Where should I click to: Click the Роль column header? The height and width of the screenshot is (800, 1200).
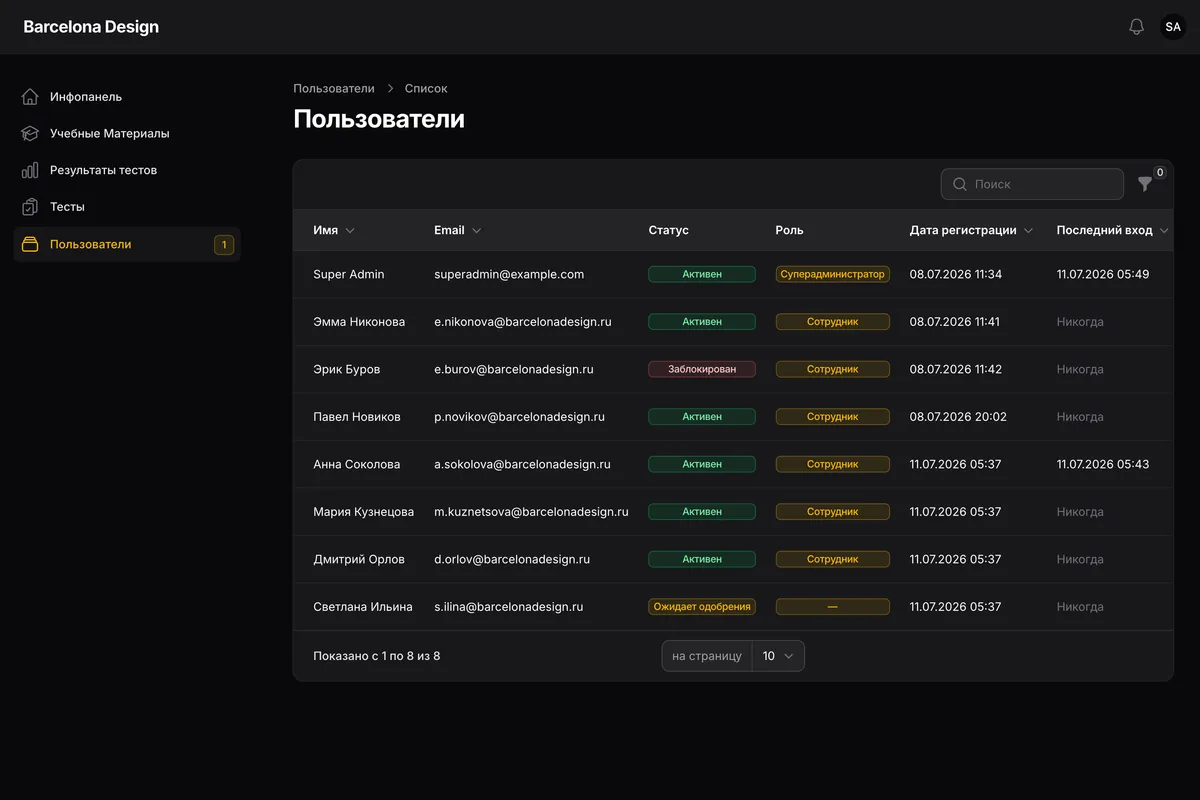[789, 230]
